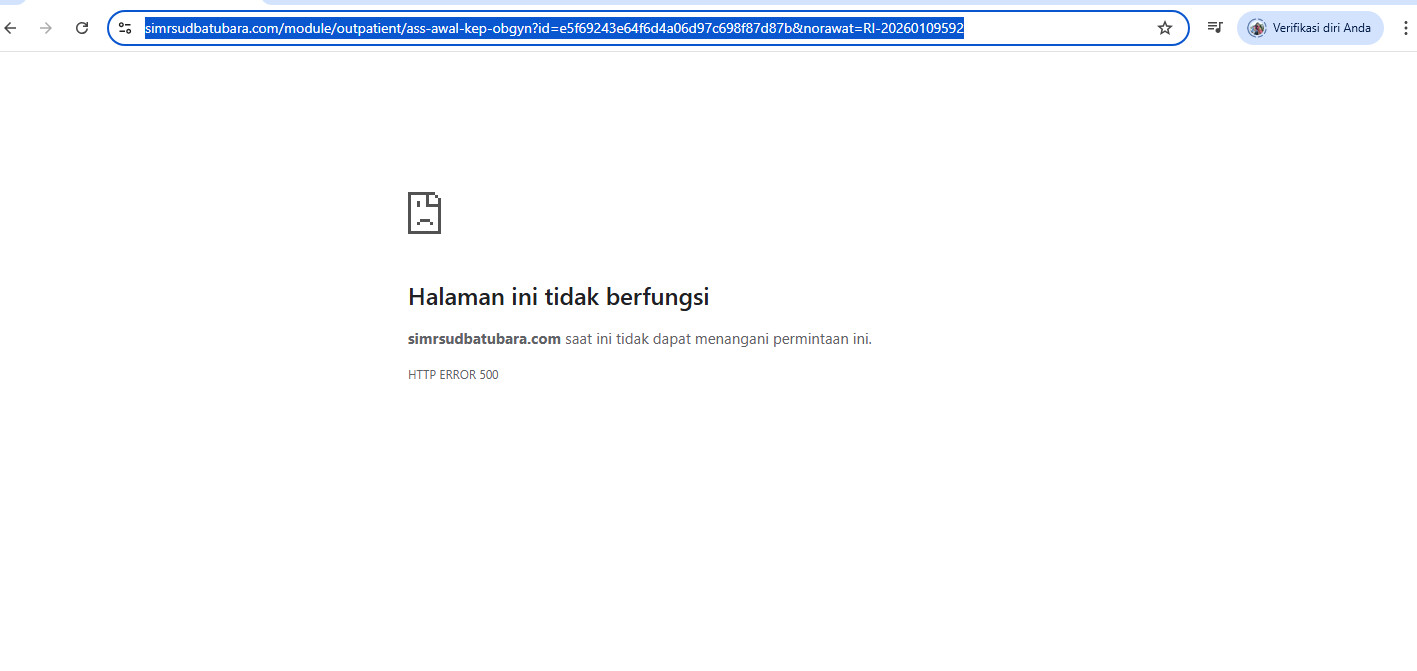
Task: Click the "Halaman ini tidak berfungsi" heading
Action: tap(559, 297)
